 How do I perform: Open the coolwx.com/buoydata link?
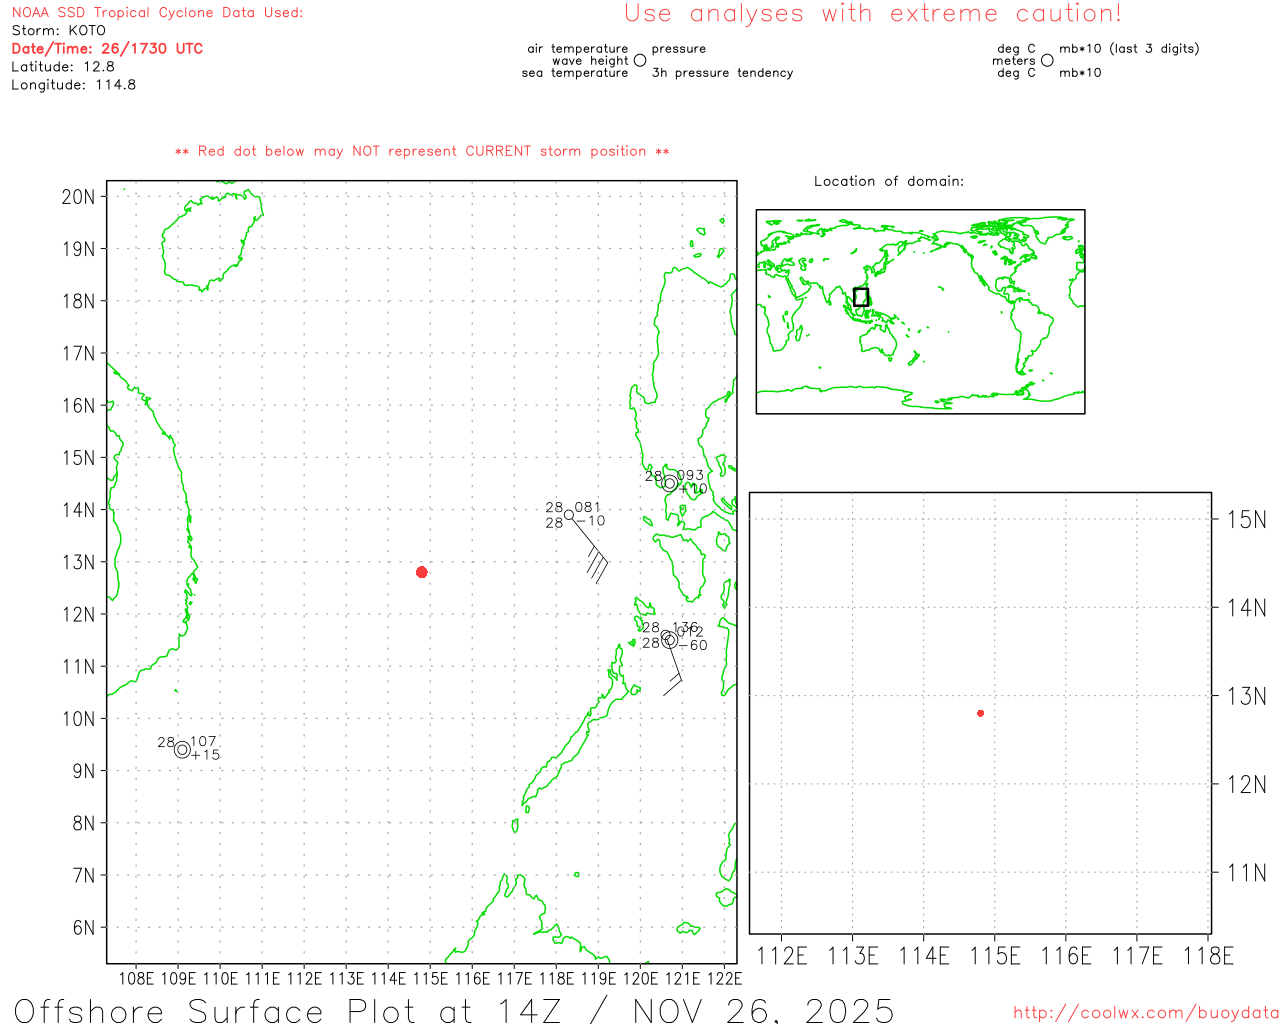click(1146, 1013)
